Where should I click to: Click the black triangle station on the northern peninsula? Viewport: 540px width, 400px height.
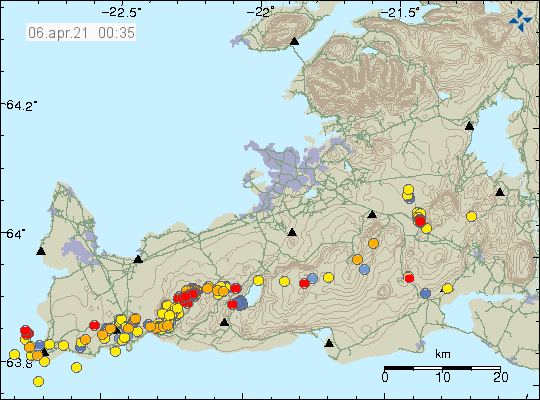[x=294, y=41]
